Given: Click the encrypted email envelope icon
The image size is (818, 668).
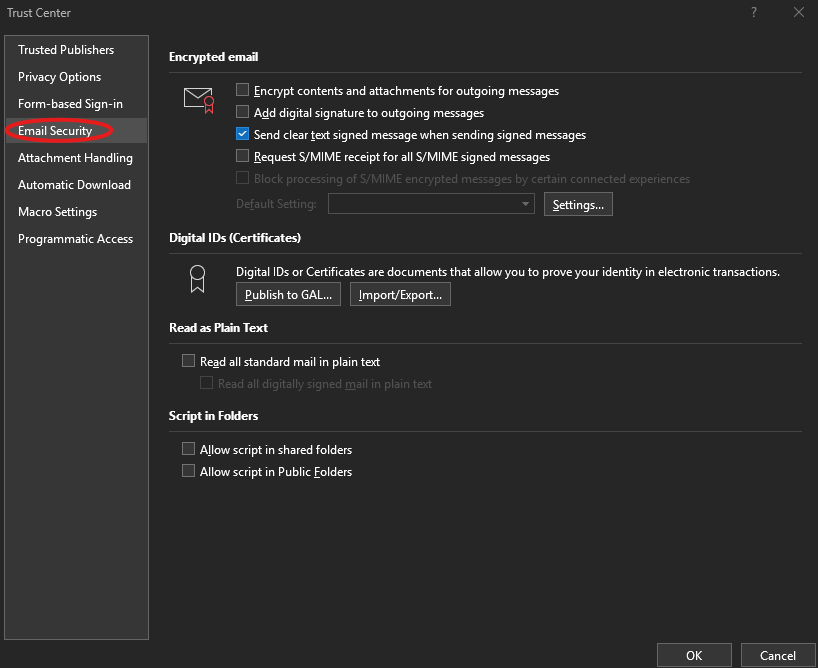Looking at the screenshot, I should click(x=199, y=99).
